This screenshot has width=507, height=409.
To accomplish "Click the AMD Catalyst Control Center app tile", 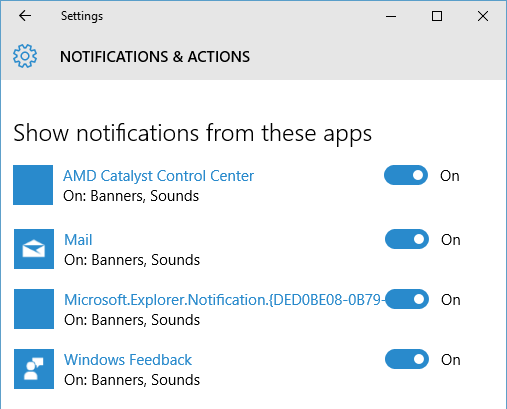I will (x=33, y=185).
